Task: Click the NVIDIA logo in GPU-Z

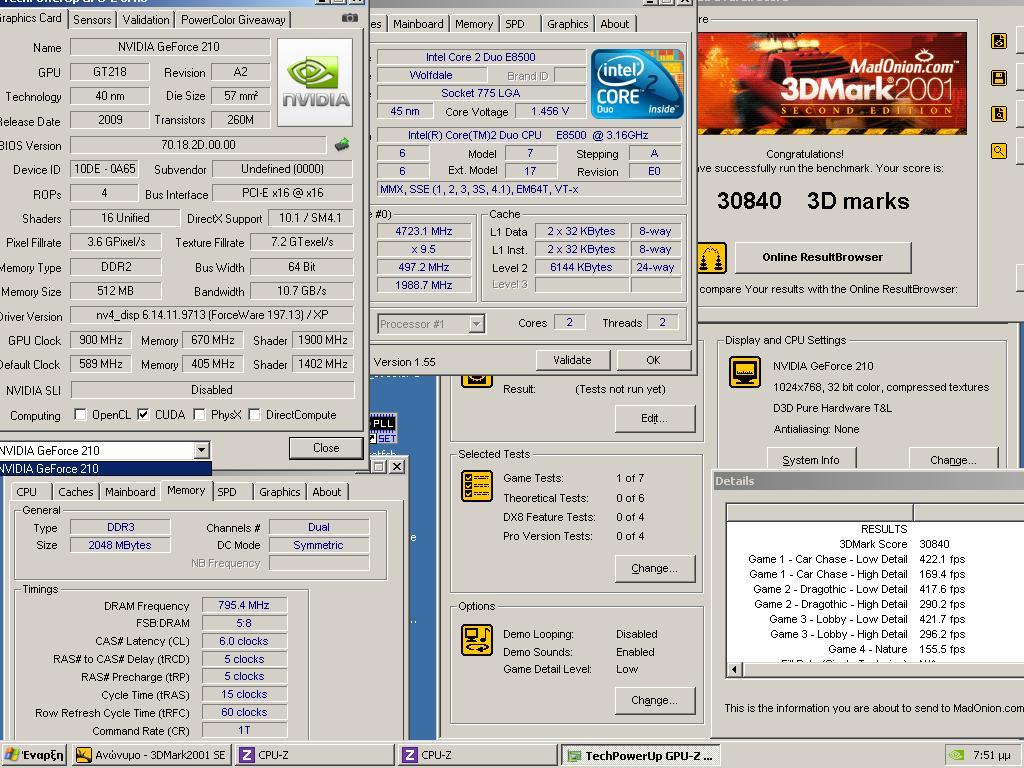Action: (x=315, y=82)
